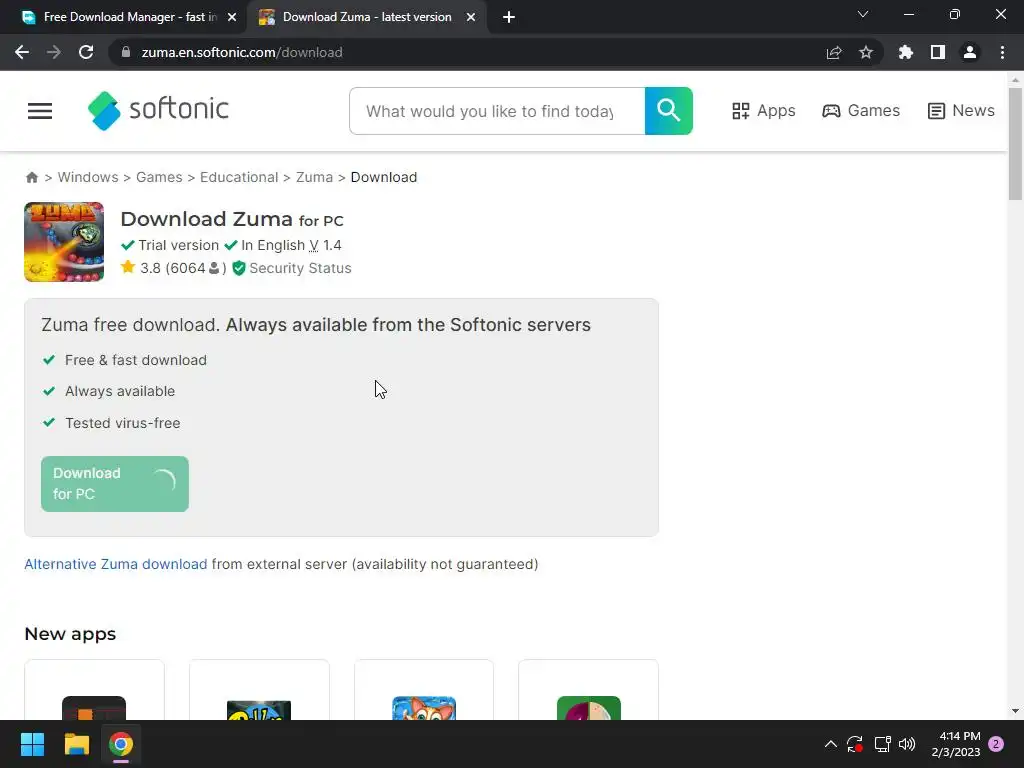Click the volume speaker tray icon
1024x768 pixels.
907,744
